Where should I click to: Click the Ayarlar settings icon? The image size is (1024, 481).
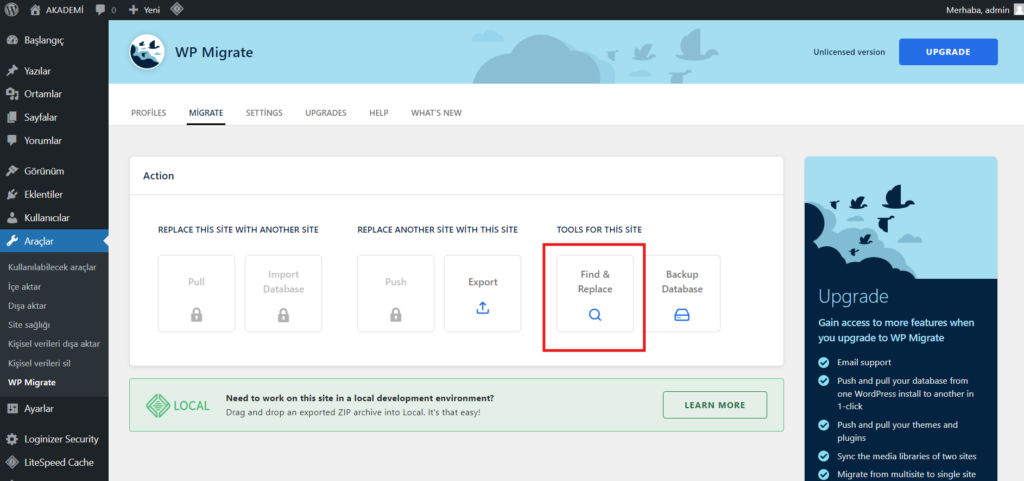tap(12, 409)
